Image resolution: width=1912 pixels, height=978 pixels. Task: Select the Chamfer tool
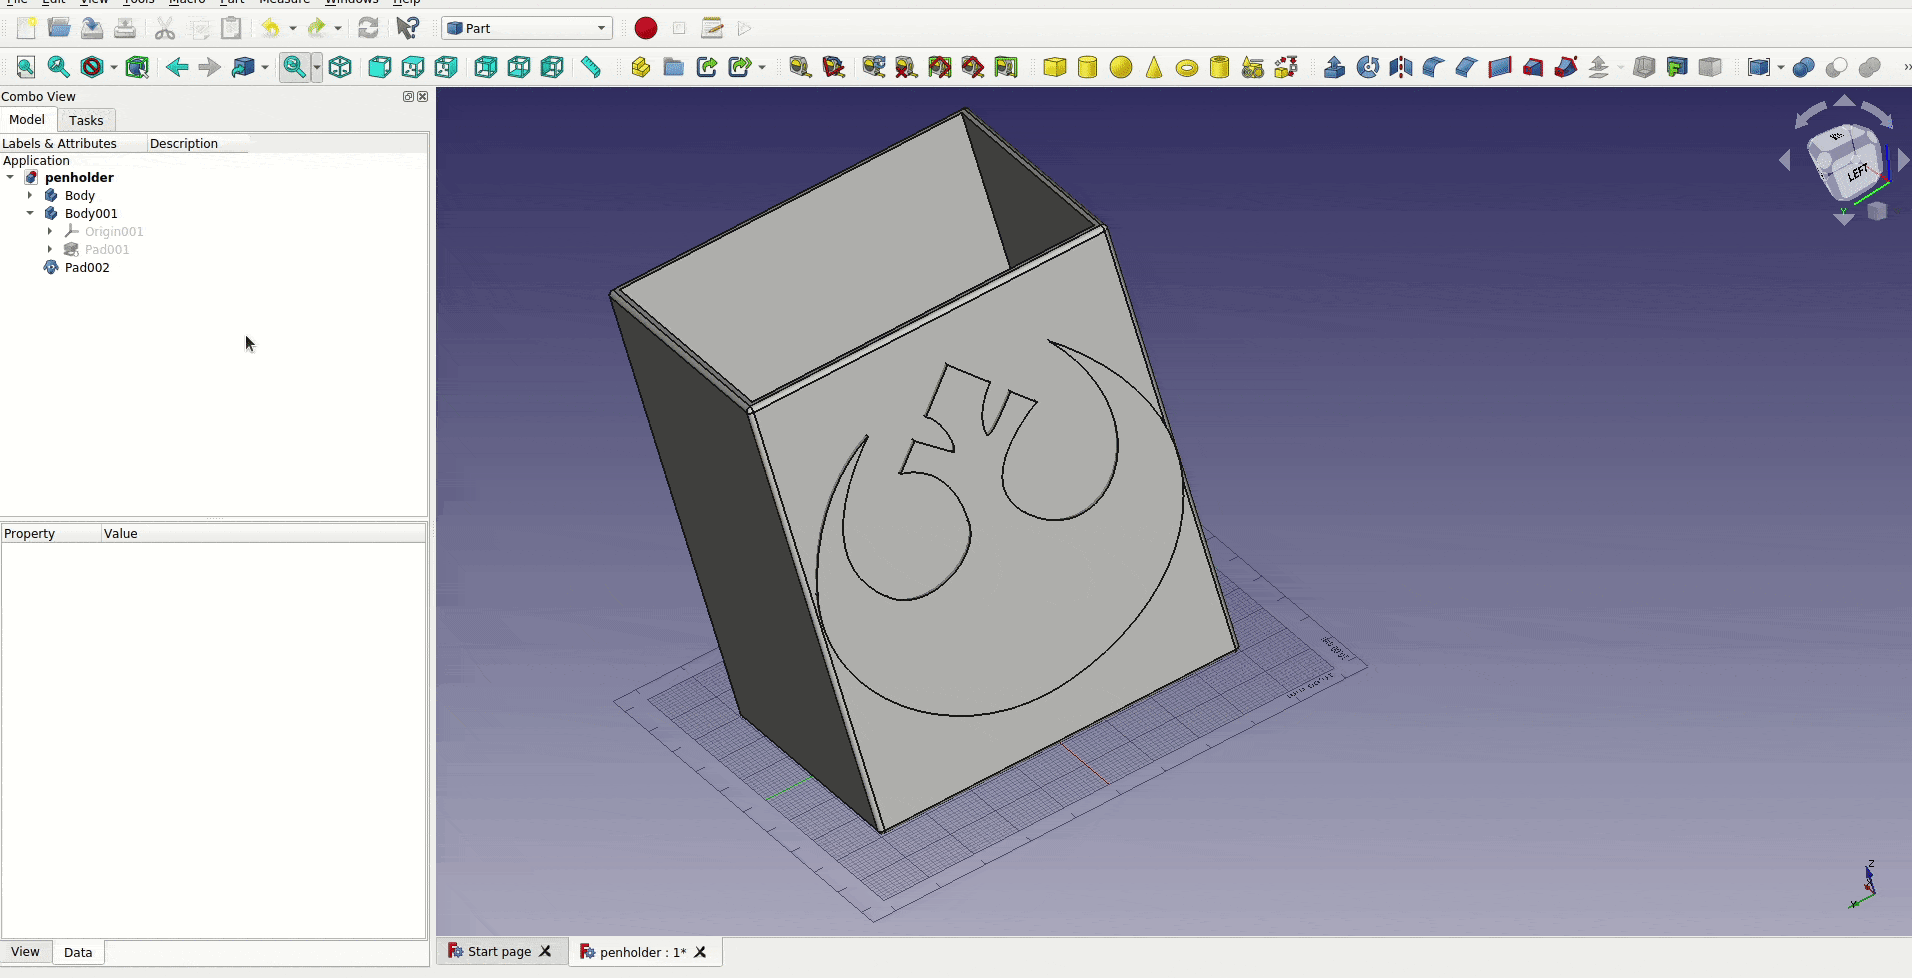coord(1467,67)
